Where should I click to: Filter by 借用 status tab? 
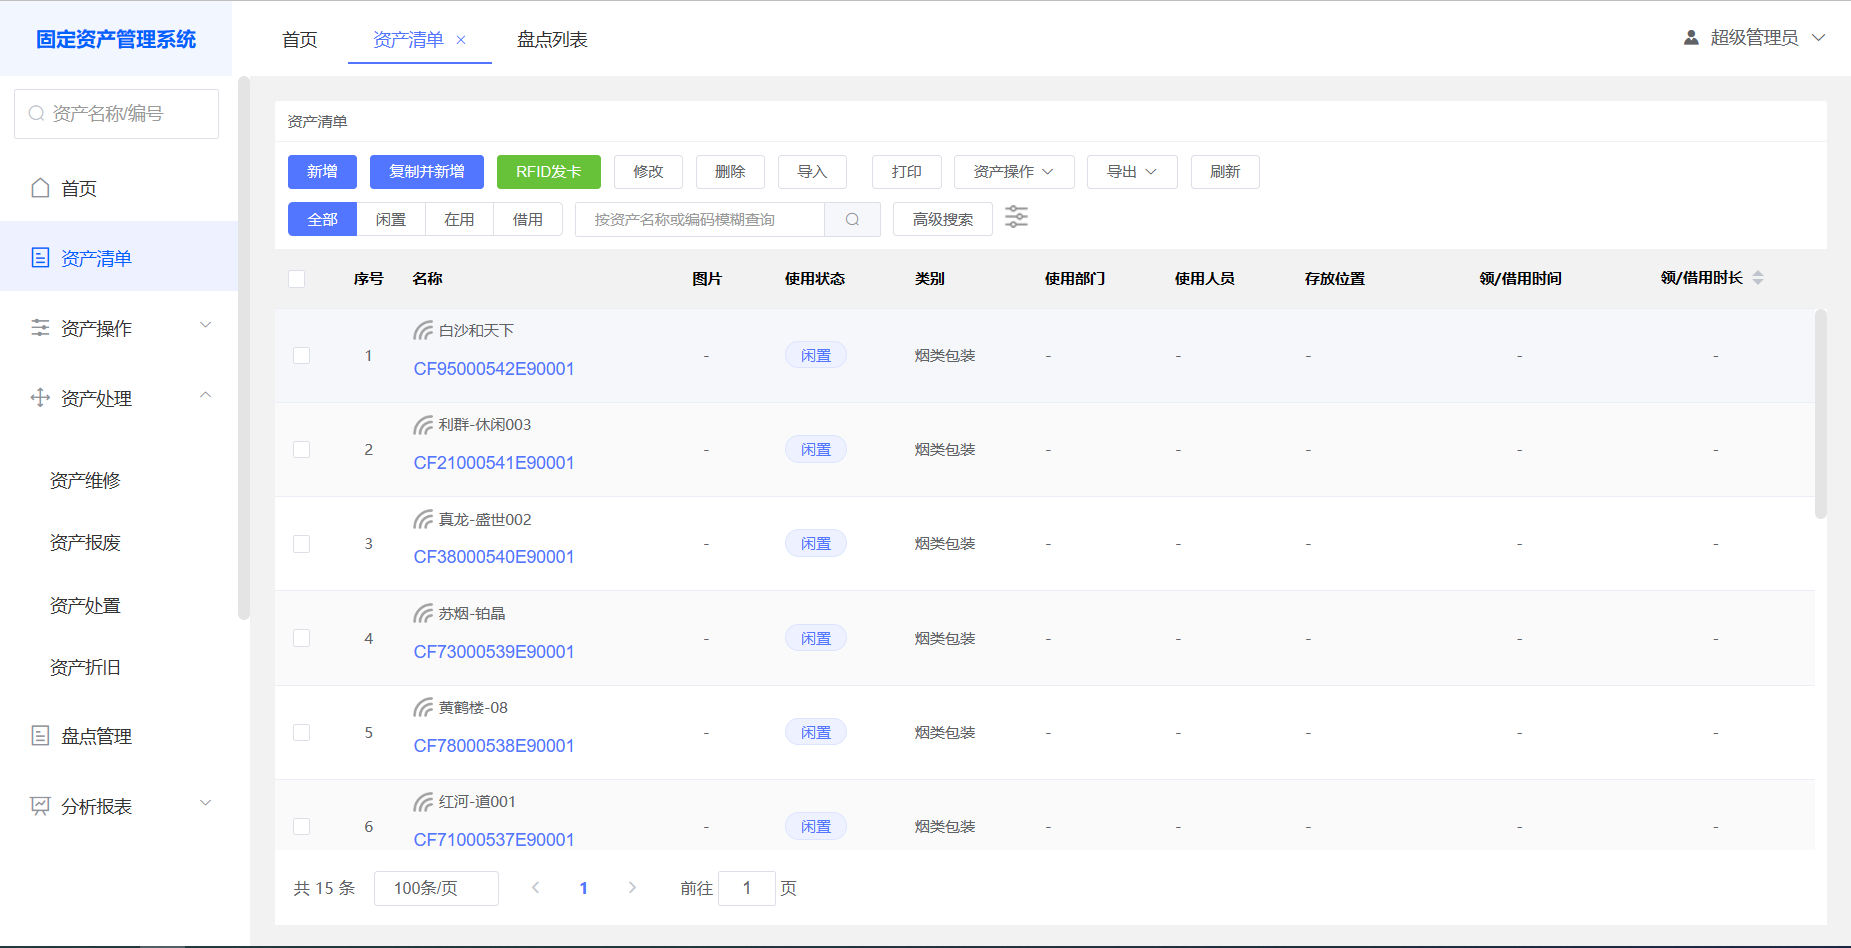528,219
